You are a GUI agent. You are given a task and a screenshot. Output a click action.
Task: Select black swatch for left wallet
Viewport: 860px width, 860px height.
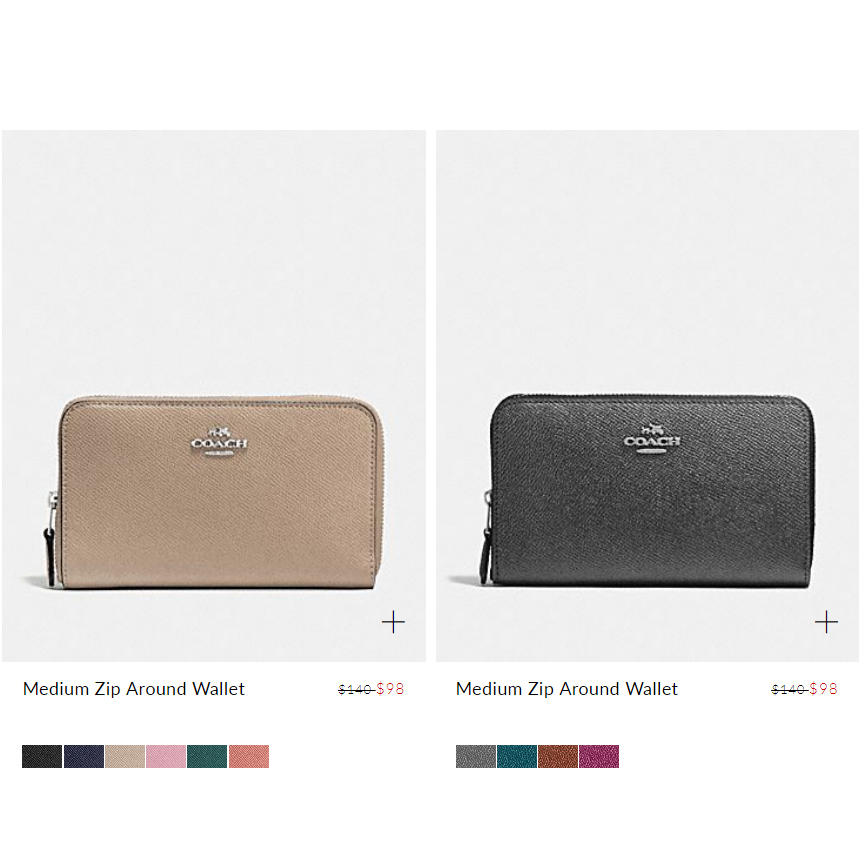tap(42, 756)
